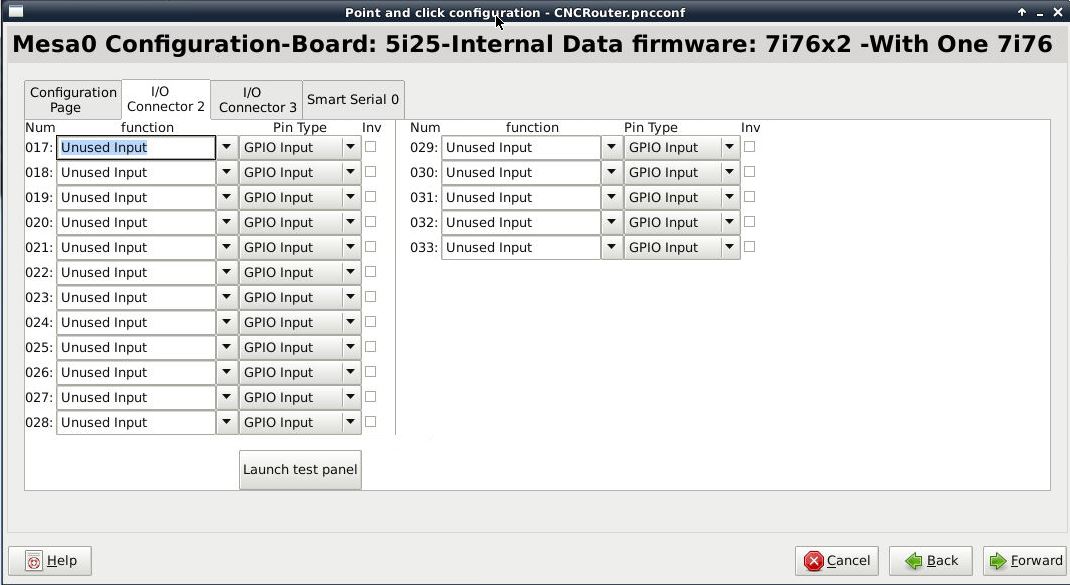Viewport: 1070px width, 585px height.
Task: Focus function field for pin 017
Action: click(x=136, y=147)
